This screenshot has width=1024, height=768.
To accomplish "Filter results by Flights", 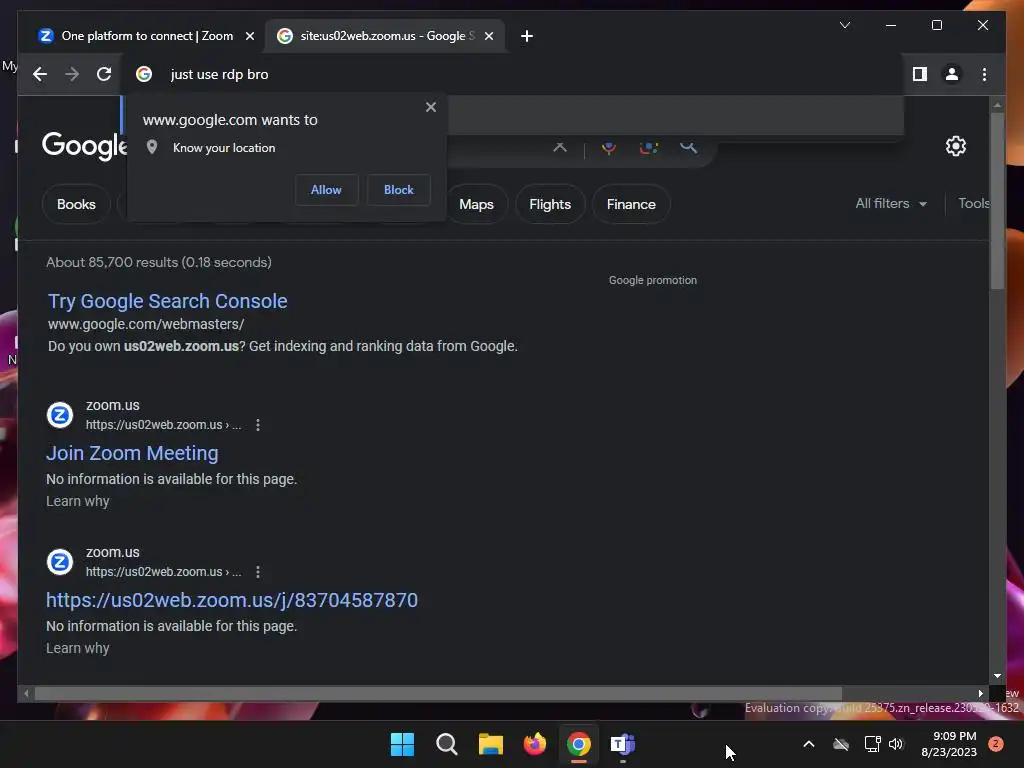I will [x=550, y=204].
